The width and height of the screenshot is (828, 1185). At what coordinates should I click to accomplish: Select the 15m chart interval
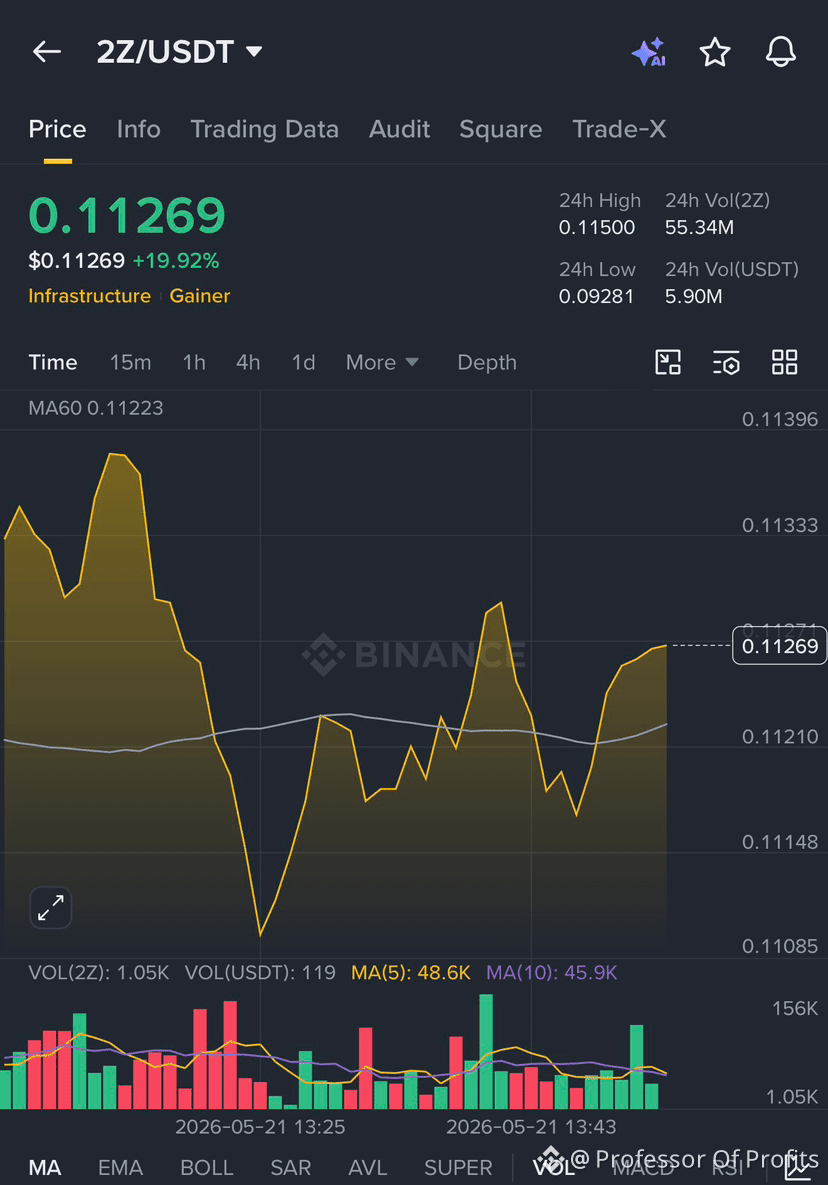131,362
